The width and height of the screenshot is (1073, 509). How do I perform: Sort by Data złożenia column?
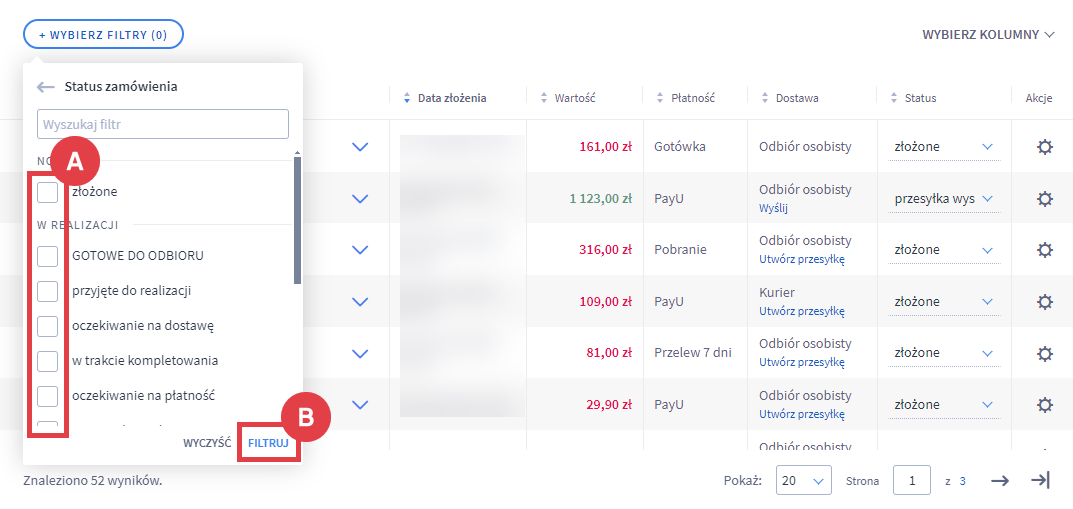click(451, 98)
